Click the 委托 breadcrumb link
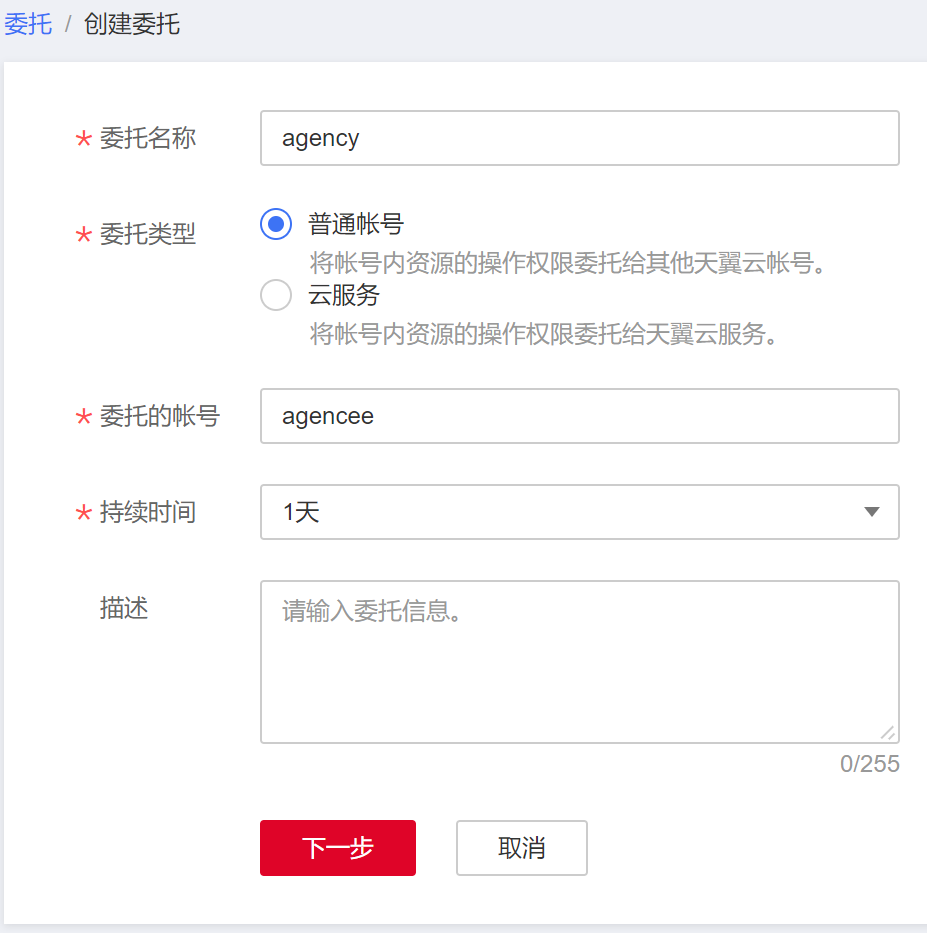This screenshot has height=933, width=927. click(28, 24)
